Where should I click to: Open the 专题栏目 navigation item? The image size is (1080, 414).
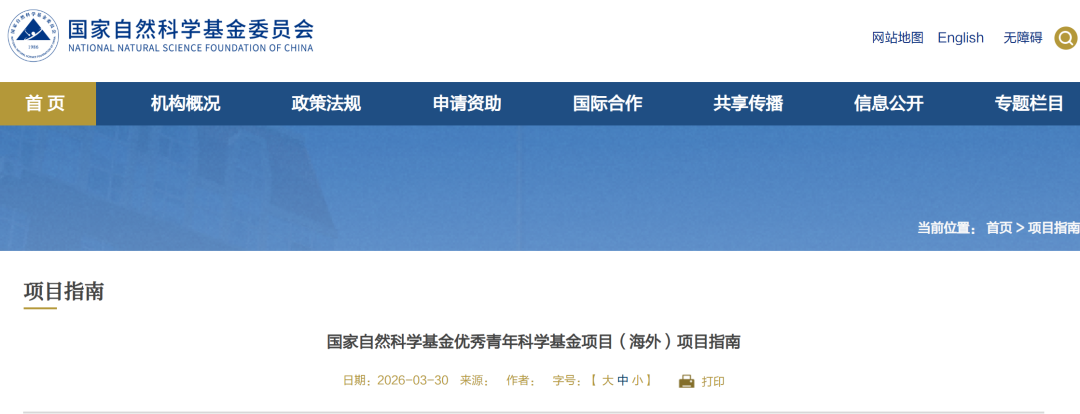pos(1029,104)
